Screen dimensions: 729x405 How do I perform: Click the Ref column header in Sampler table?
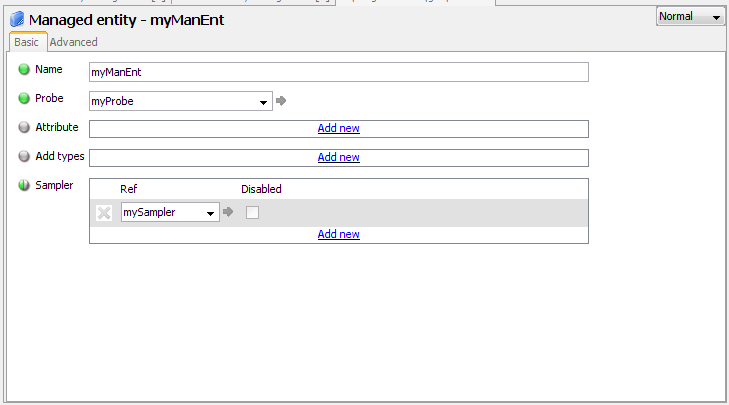pyautogui.click(x=128, y=189)
